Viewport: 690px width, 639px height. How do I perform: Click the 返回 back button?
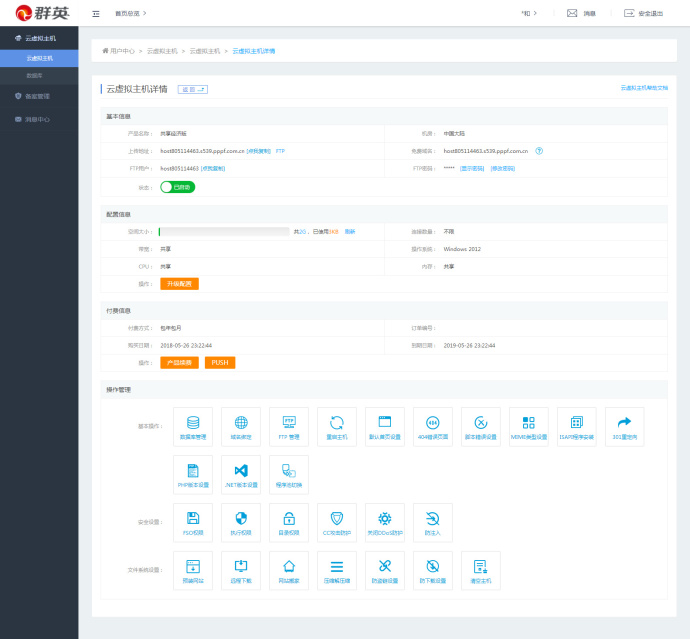193,89
